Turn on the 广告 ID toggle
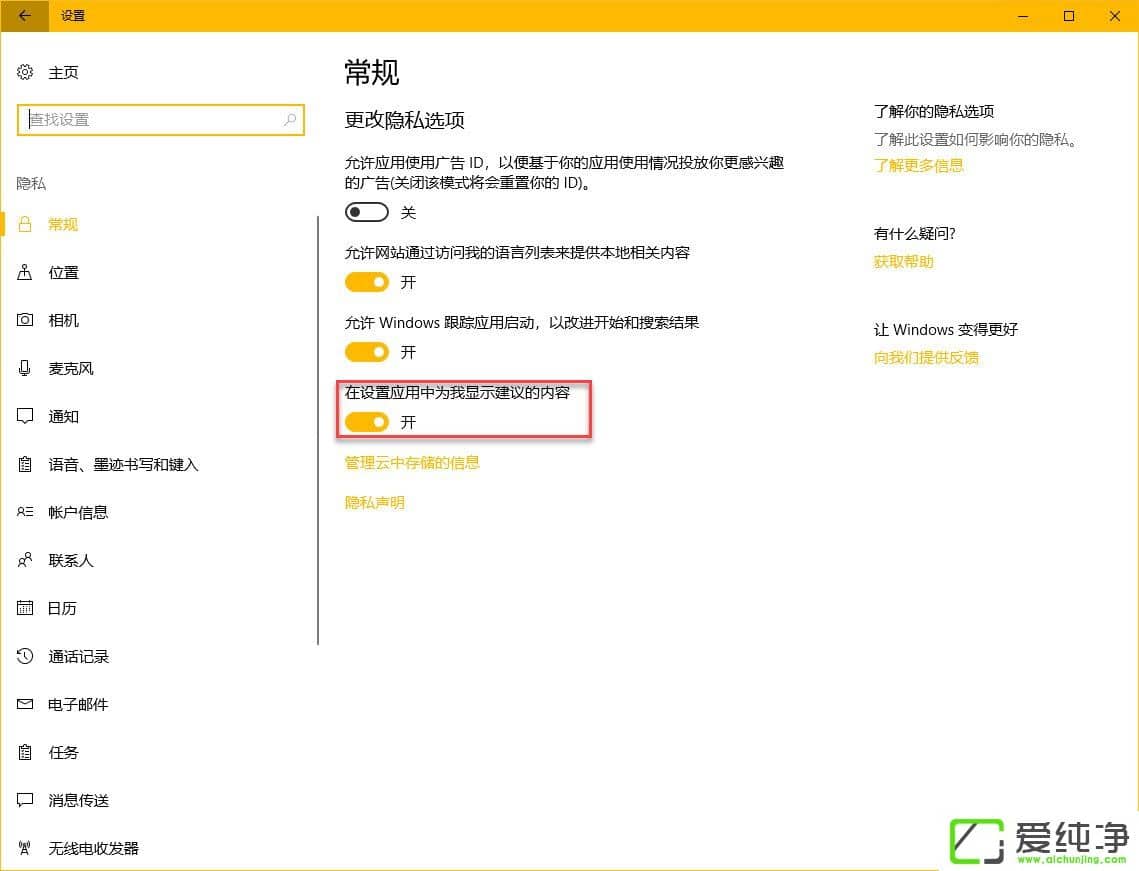The image size is (1139, 871). tap(366, 212)
